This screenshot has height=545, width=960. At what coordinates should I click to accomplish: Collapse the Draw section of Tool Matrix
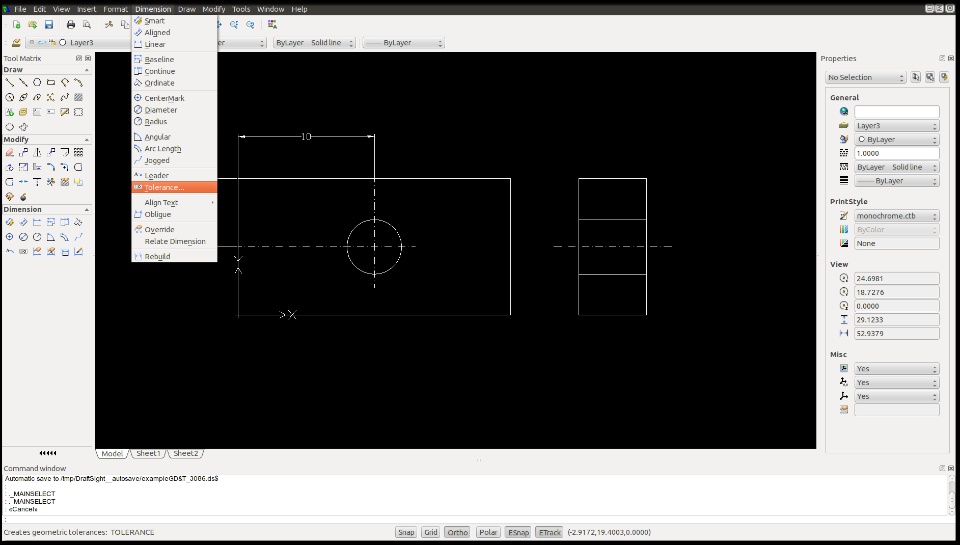[x=86, y=70]
